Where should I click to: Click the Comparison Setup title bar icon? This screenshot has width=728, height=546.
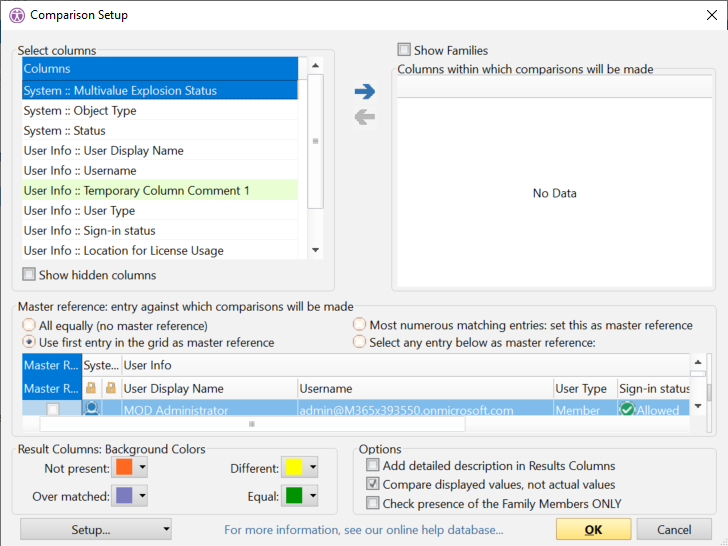coord(16,15)
